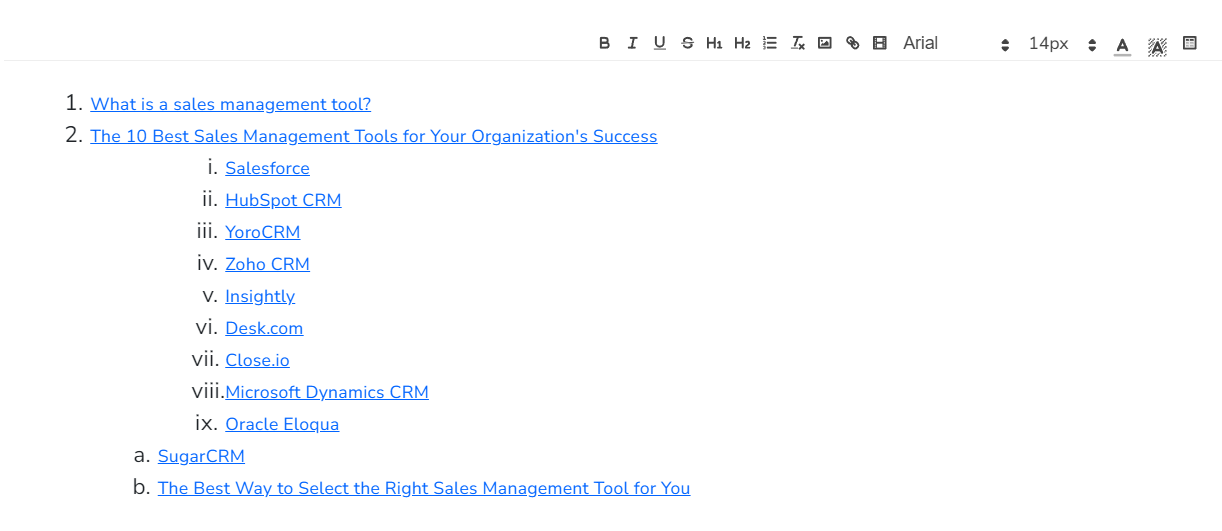Open the text background color picker
This screenshot has width=1222, height=531.
pyautogui.click(x=1157, y=45)
